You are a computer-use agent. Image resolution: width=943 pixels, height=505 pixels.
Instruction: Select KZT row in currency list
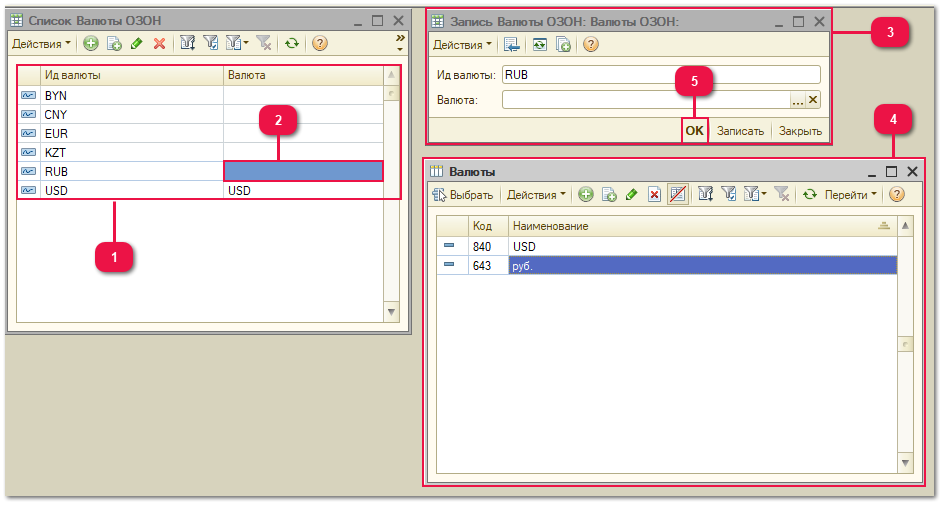pyautogui.click(x=200, y=153)
